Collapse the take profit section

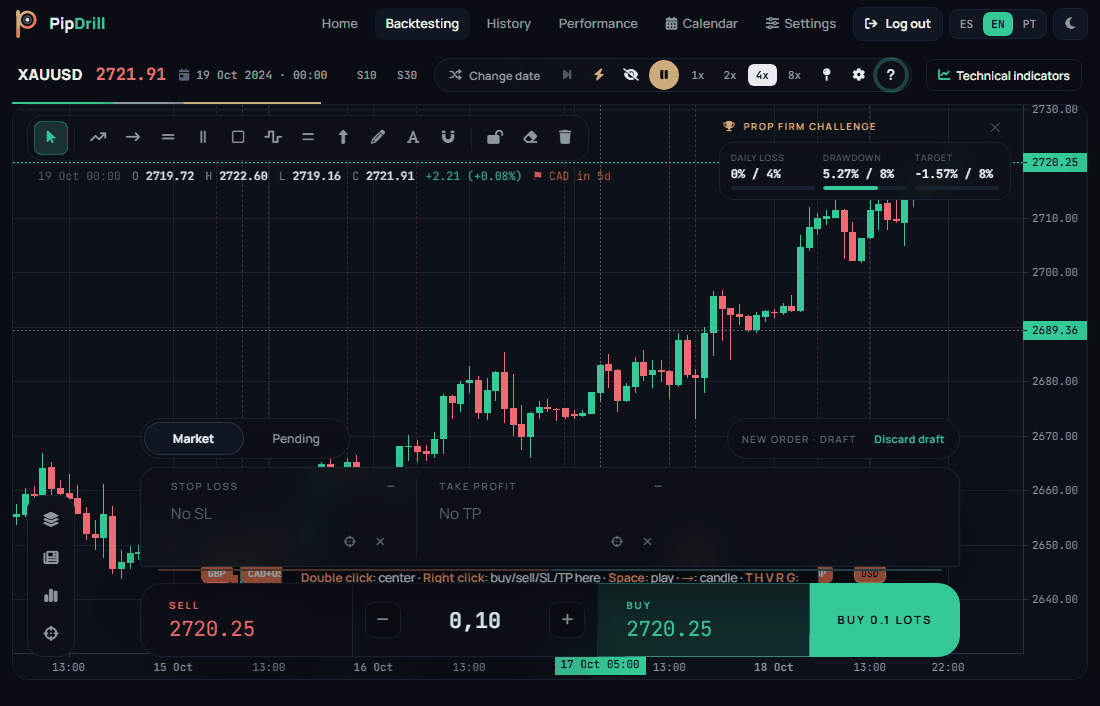click(658, 486)
